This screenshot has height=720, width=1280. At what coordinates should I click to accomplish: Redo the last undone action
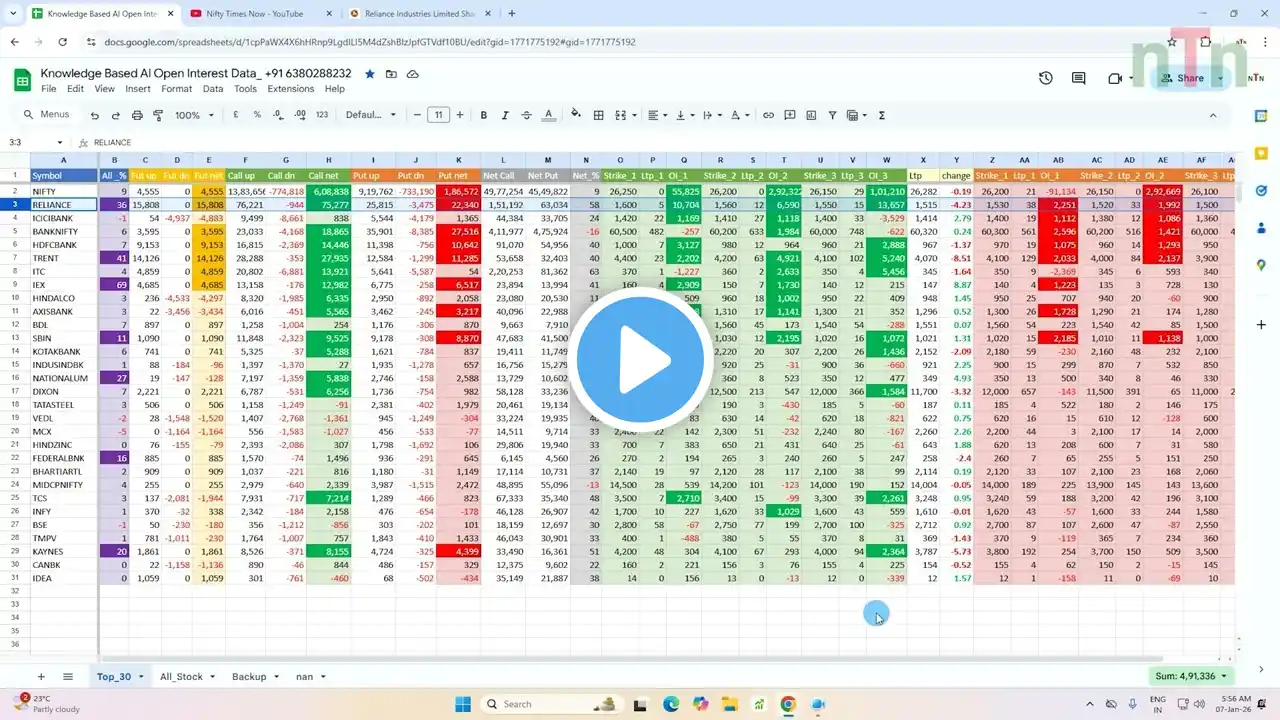tap(116, 115)
